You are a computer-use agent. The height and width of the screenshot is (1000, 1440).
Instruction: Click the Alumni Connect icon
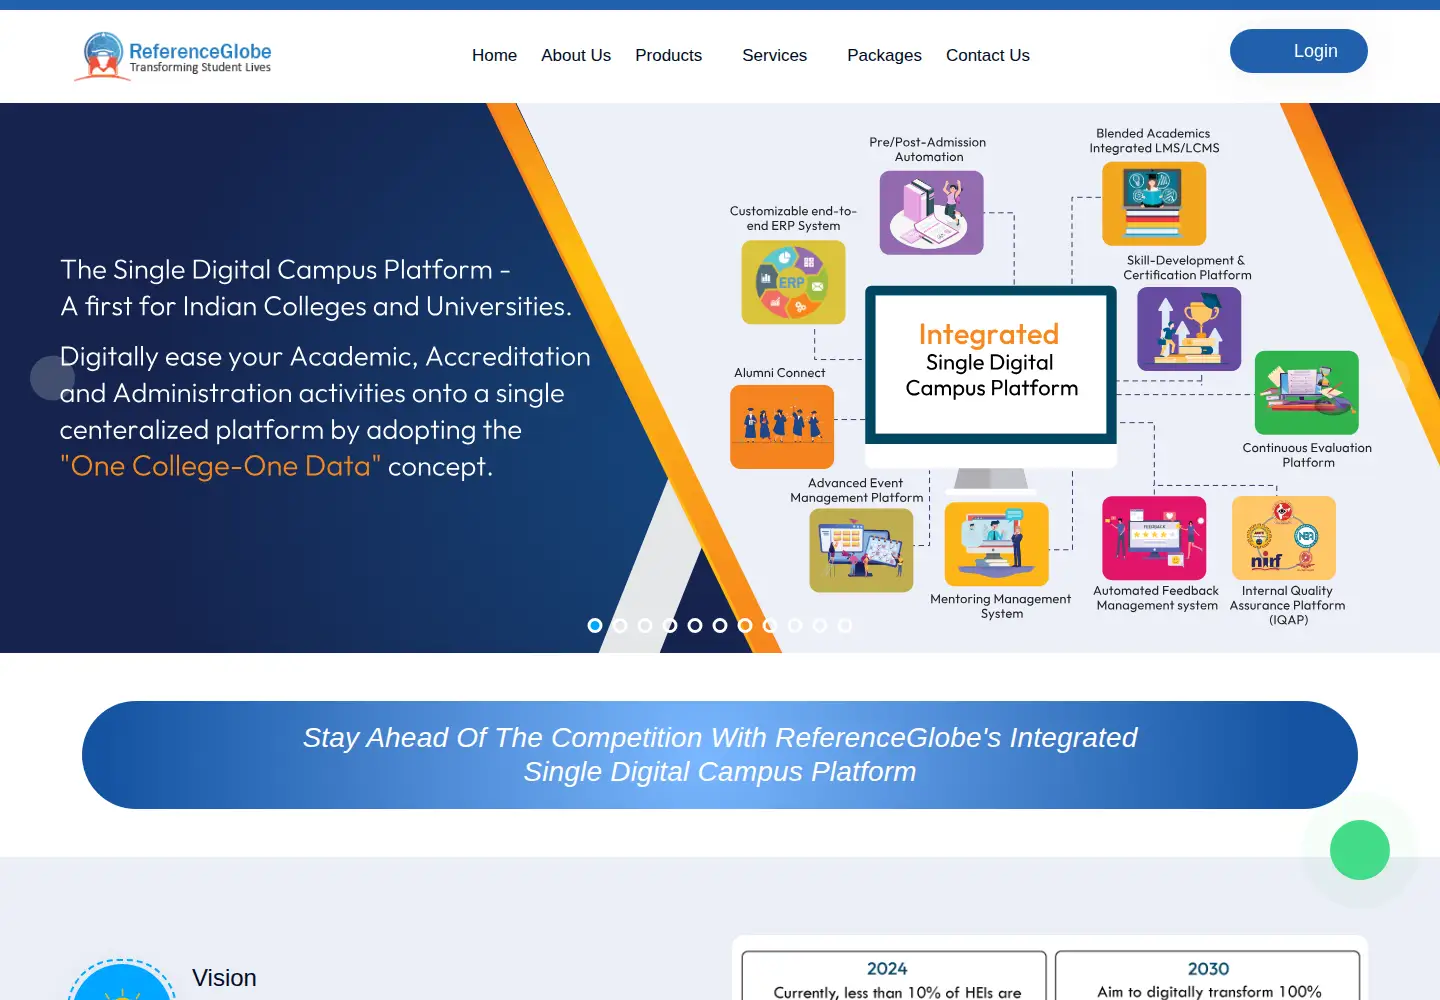point(782,427)
